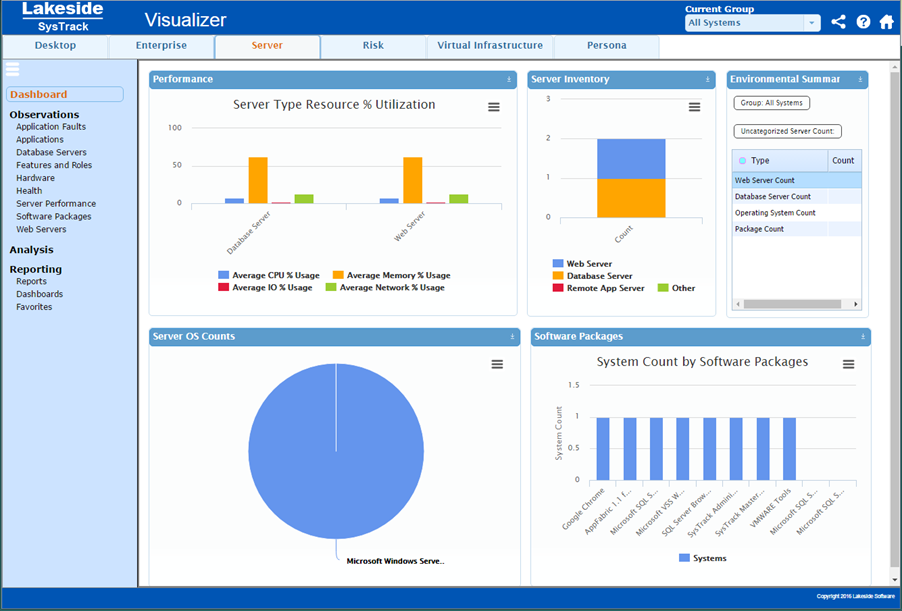Image resolution: width=902 pixels, height=611 pixels.
Task: Go to home using house icon
Action: point(886,22)
